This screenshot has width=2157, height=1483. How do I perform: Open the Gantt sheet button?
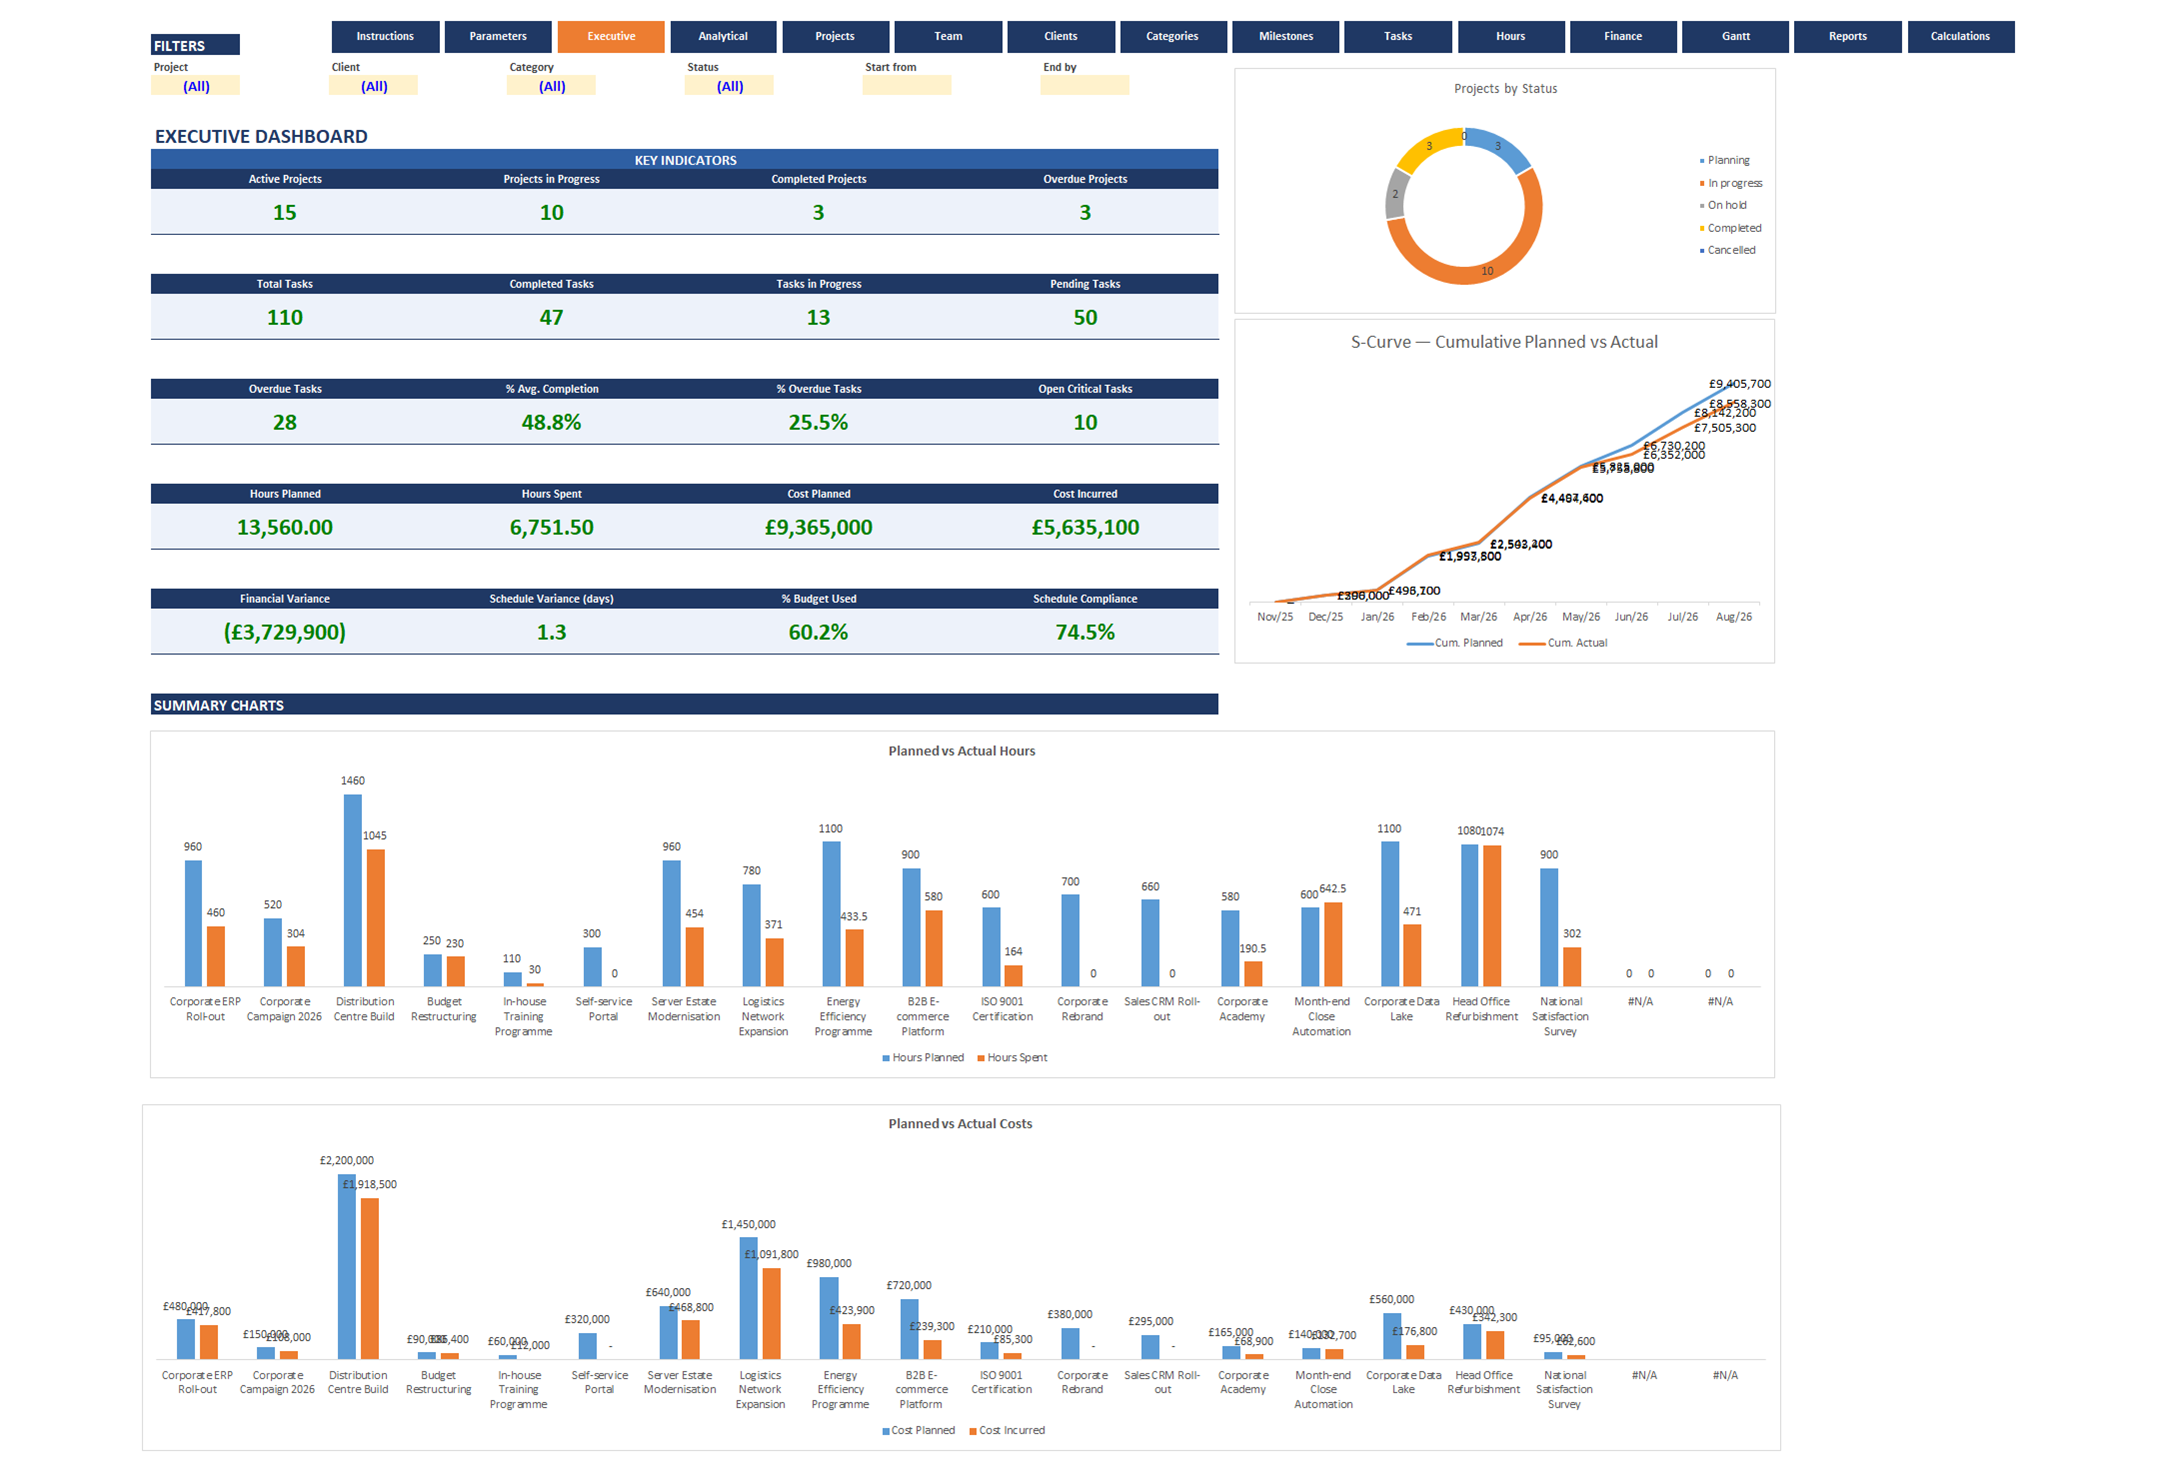coord(1736,37)
